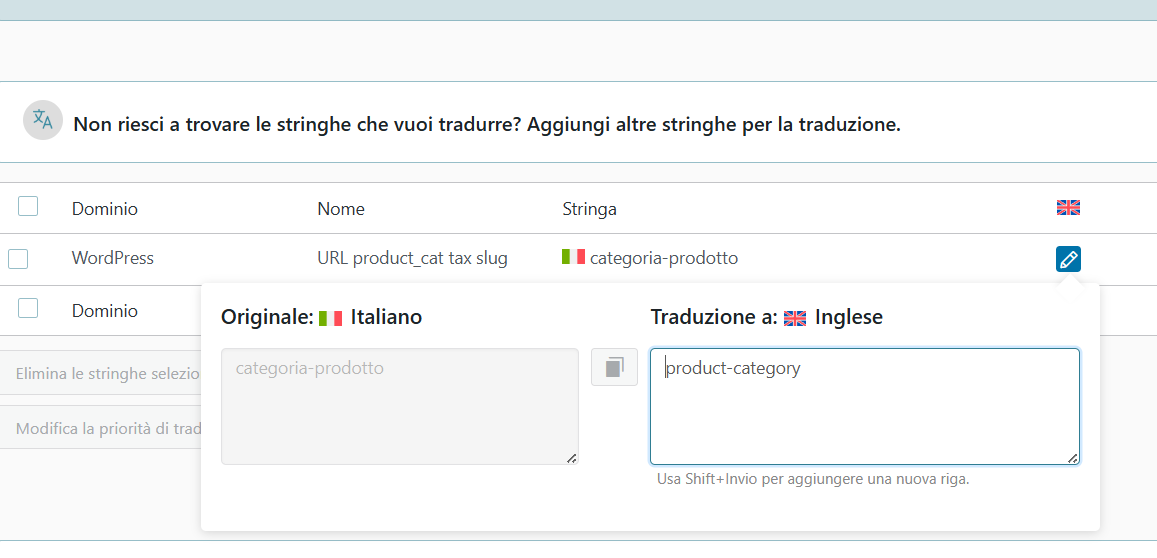Sort by the Nome column header
Viewport: 1157px width, 558px height.
341,209
